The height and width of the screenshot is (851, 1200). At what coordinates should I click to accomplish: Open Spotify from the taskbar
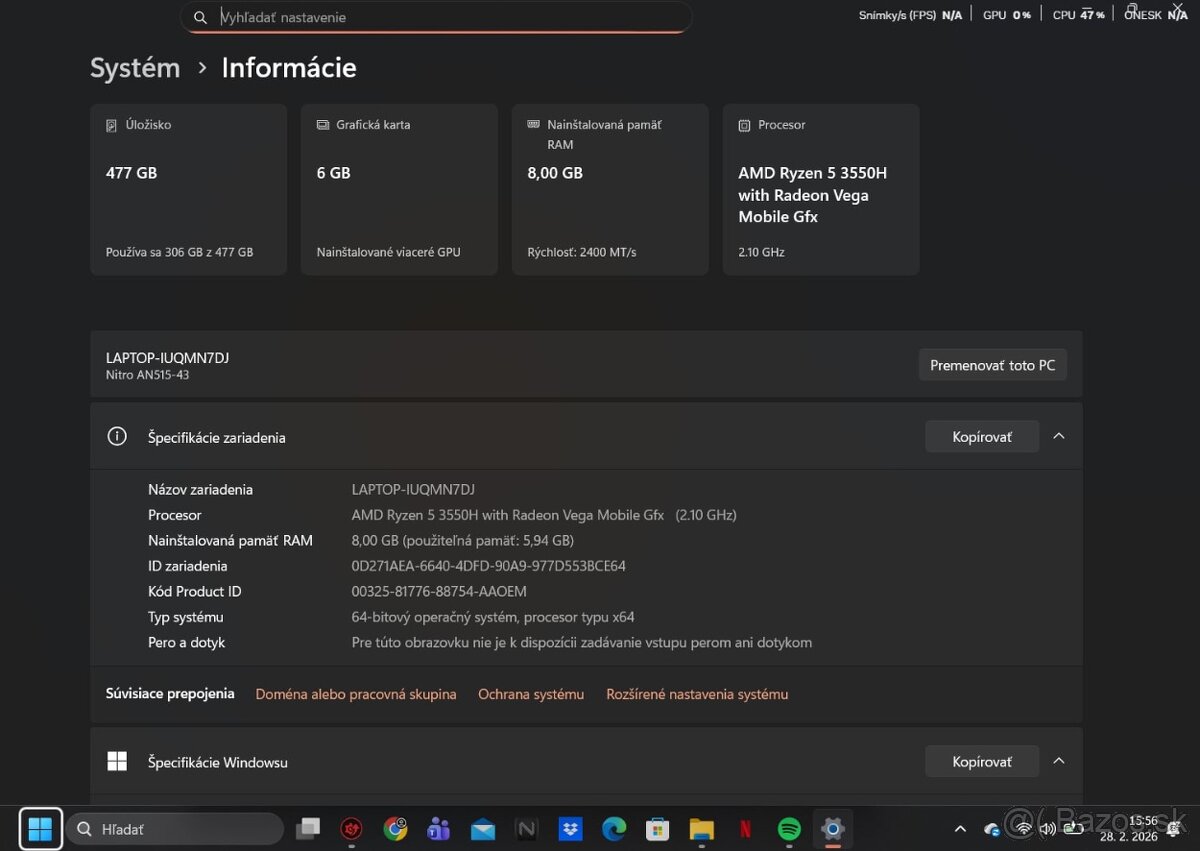(789, 829)
